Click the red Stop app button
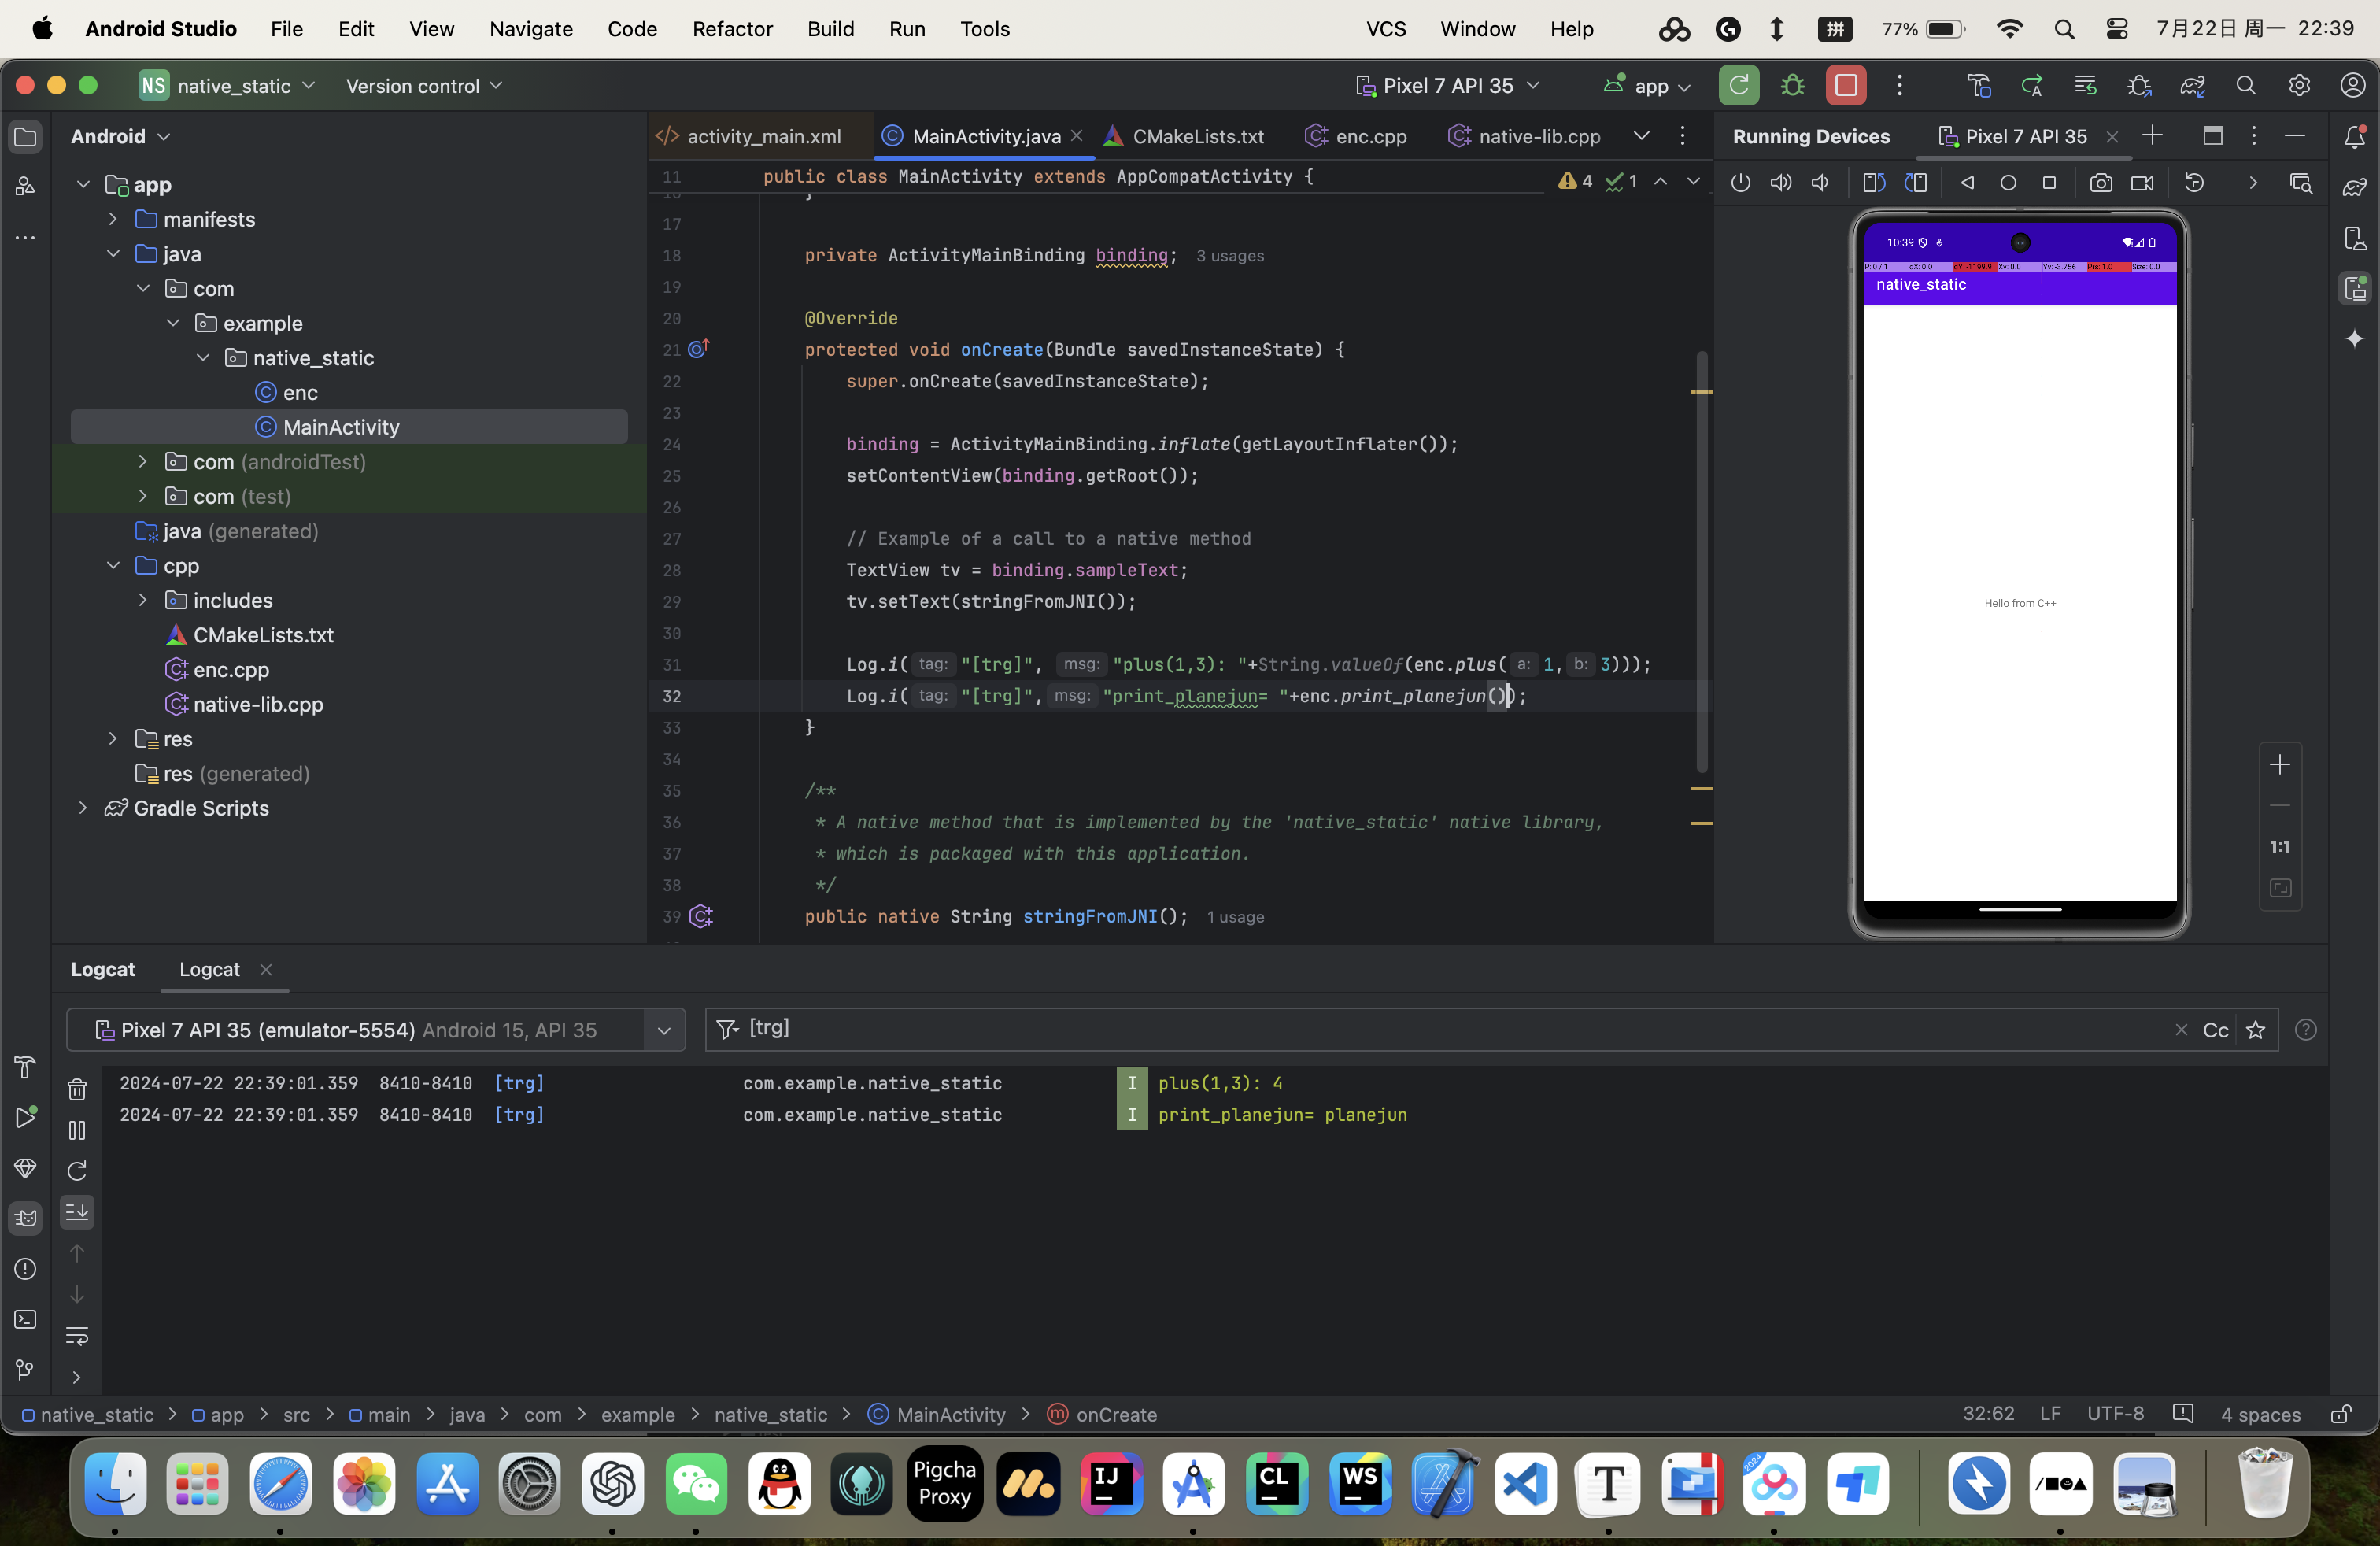Viewport: 2380px width, 1546px height. (x=1845, y=86)
